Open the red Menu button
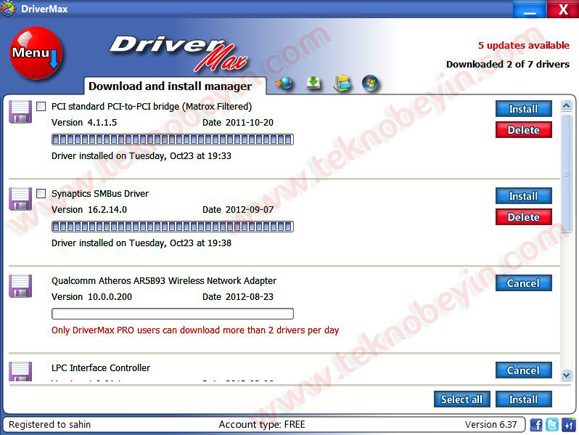The image size is (579, 435). click(36, 53)
